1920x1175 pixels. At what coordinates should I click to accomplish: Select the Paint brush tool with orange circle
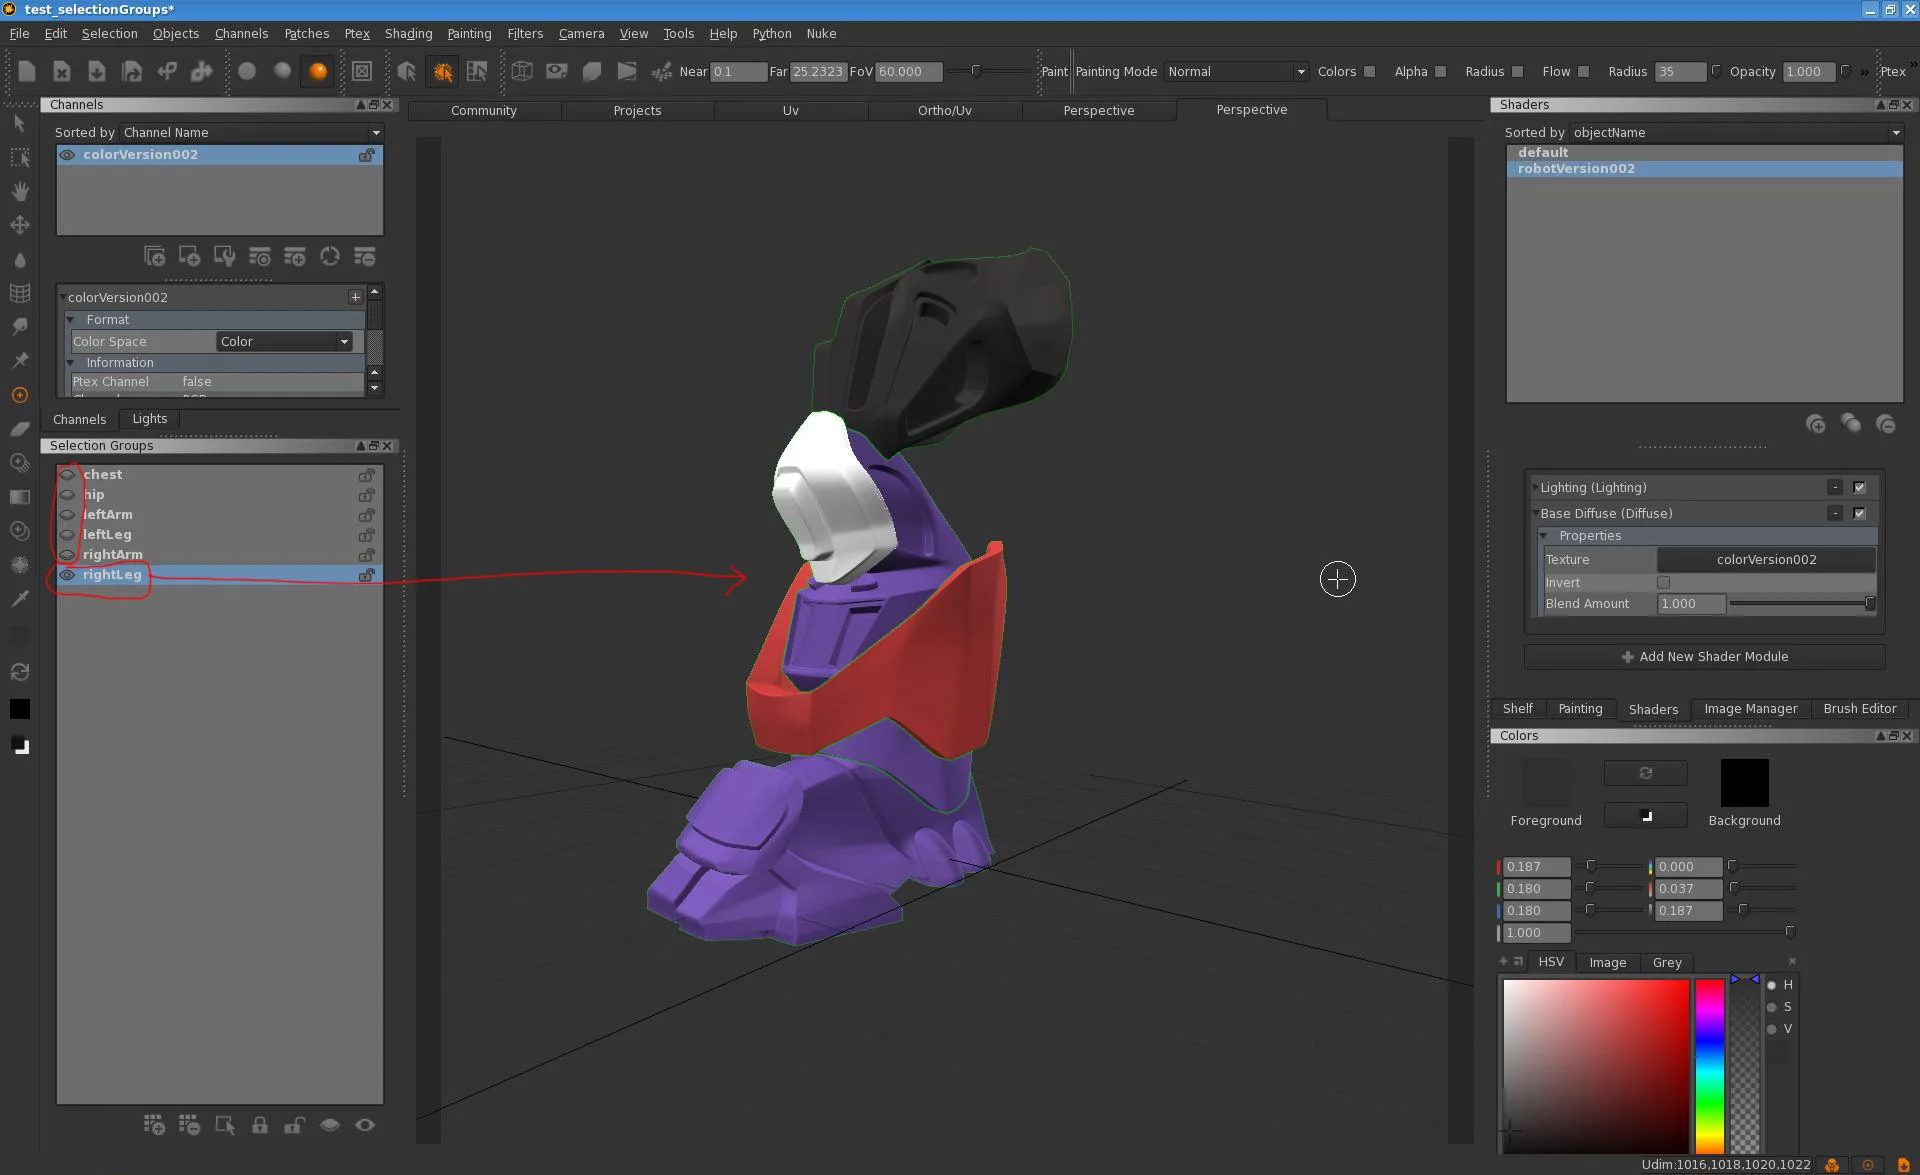[x=19, y=395]
